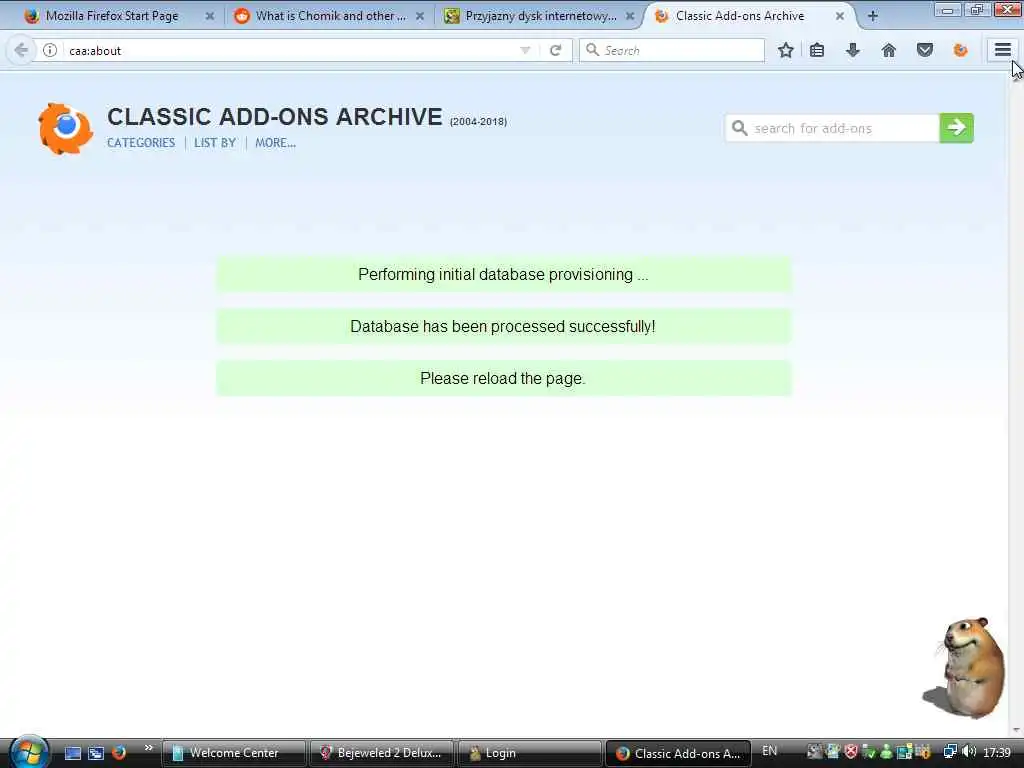
Task: Open the Firefox hamburger menu
Action: (x=1003, y=50)
